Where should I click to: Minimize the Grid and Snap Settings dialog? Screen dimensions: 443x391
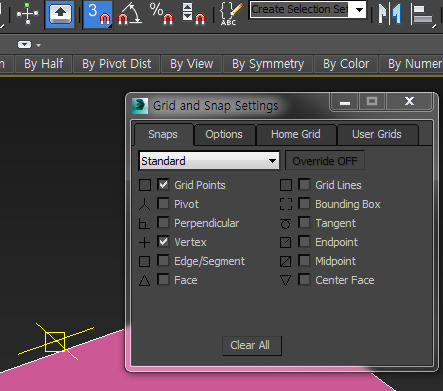tap(345, 102)
